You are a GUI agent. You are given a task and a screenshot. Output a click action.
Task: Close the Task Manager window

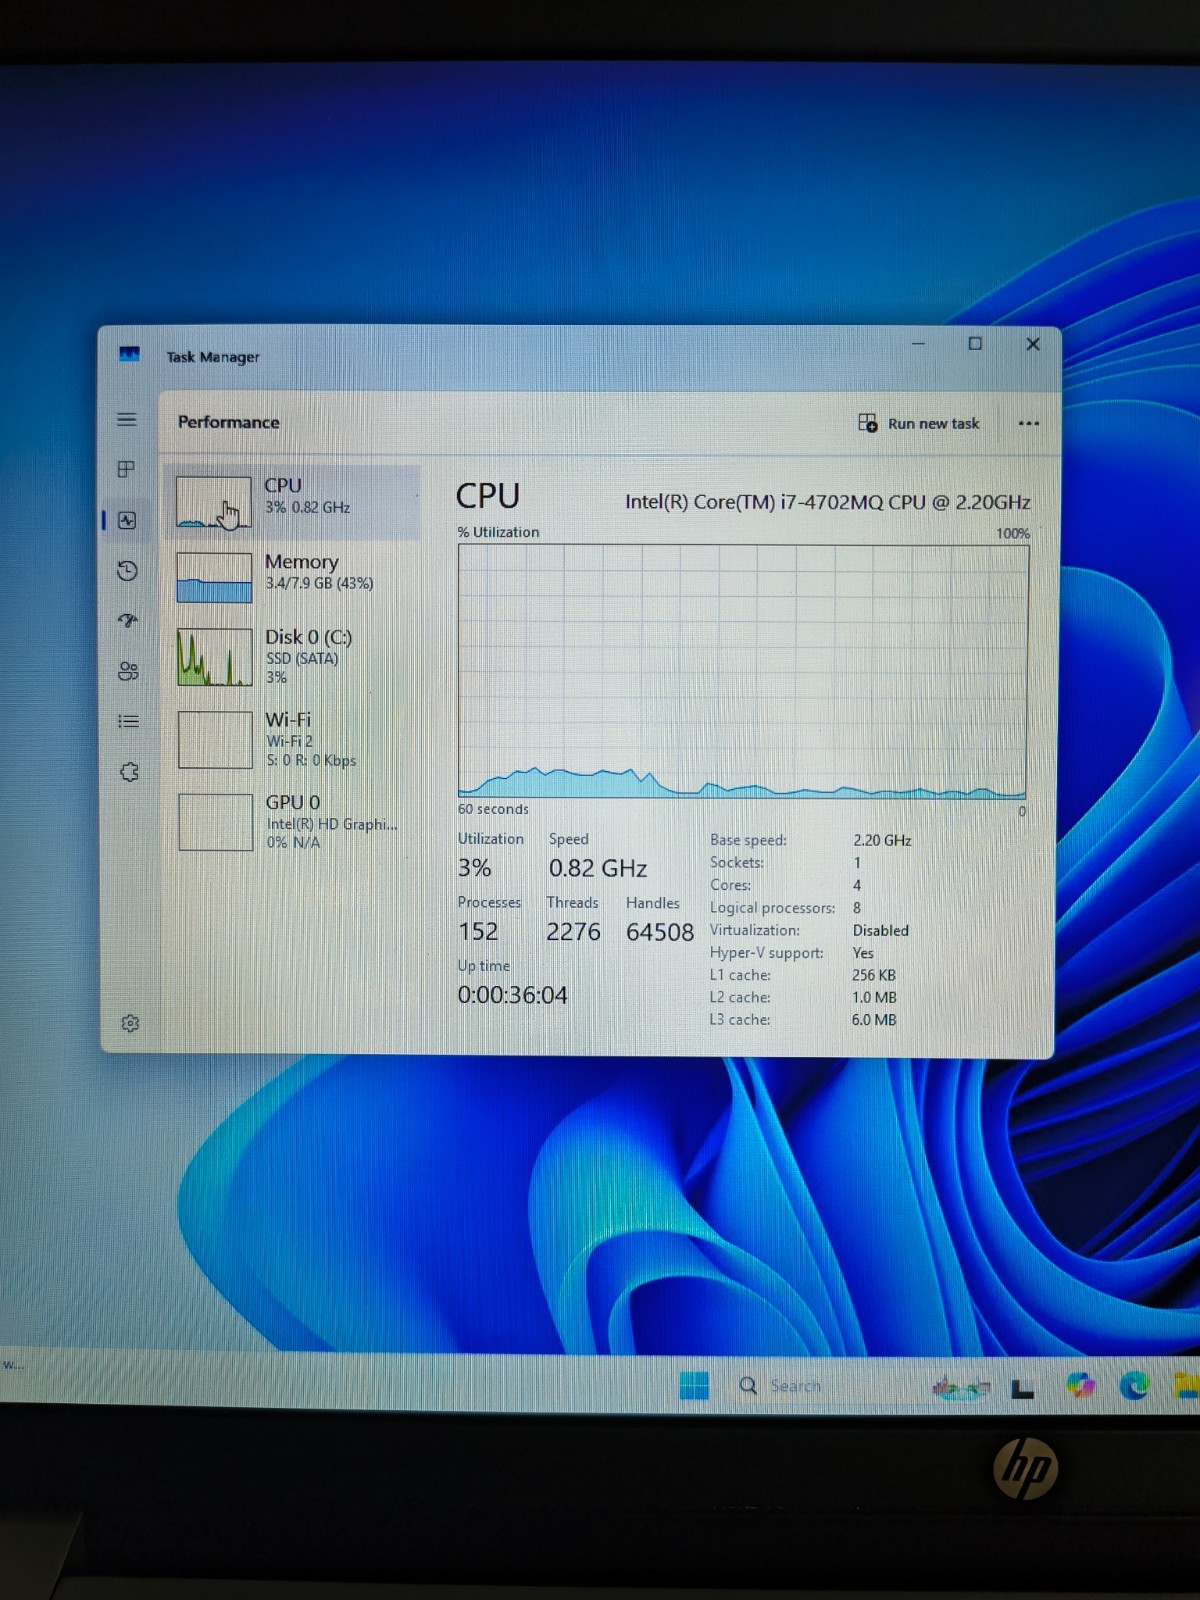[x=1033, y=344]
